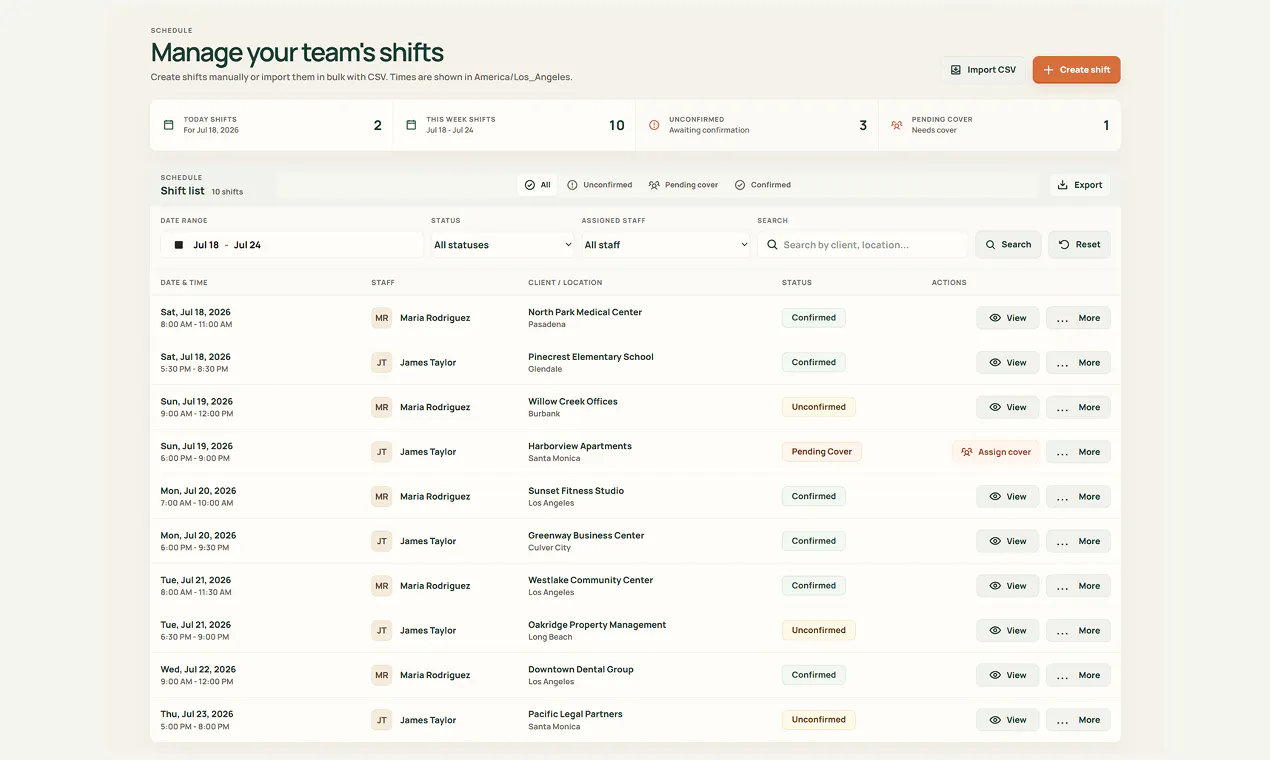The width and height of the screenshot is (1270, 760).
Task: View the Downtown Dental Group shift
Action: coord(1008,675)
